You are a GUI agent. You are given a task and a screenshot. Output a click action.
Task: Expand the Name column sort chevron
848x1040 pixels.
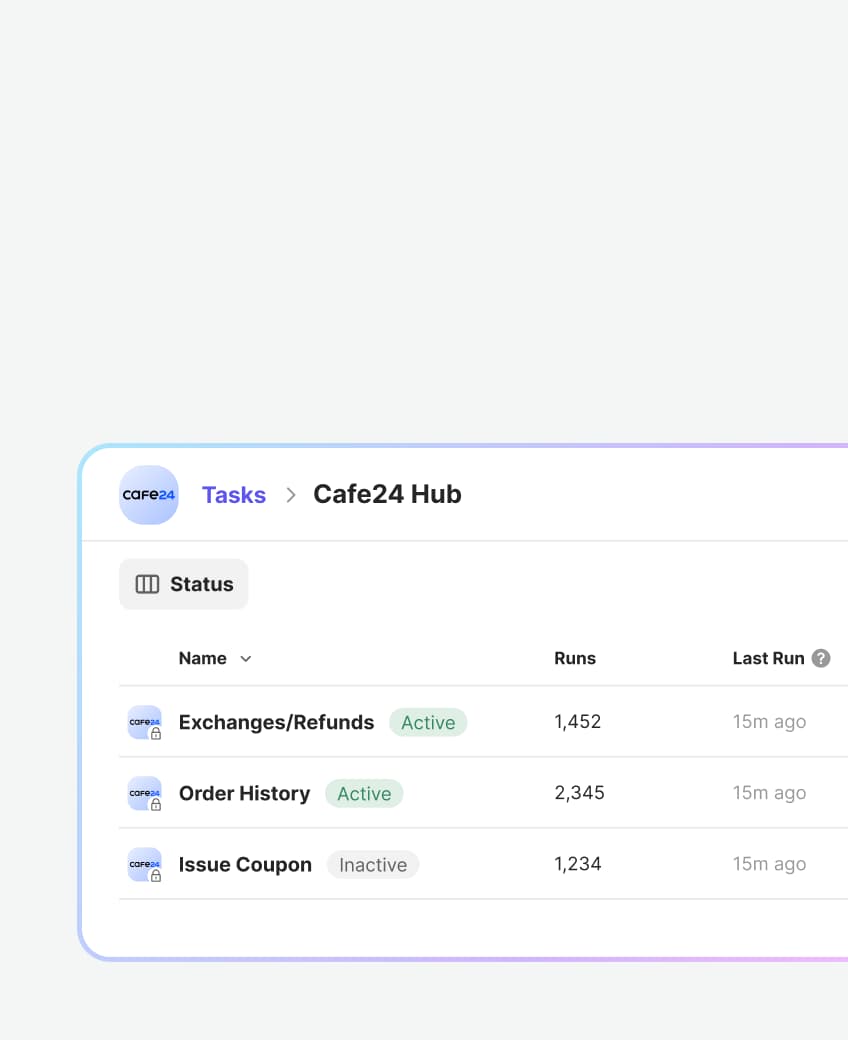(x=246, y=658)
